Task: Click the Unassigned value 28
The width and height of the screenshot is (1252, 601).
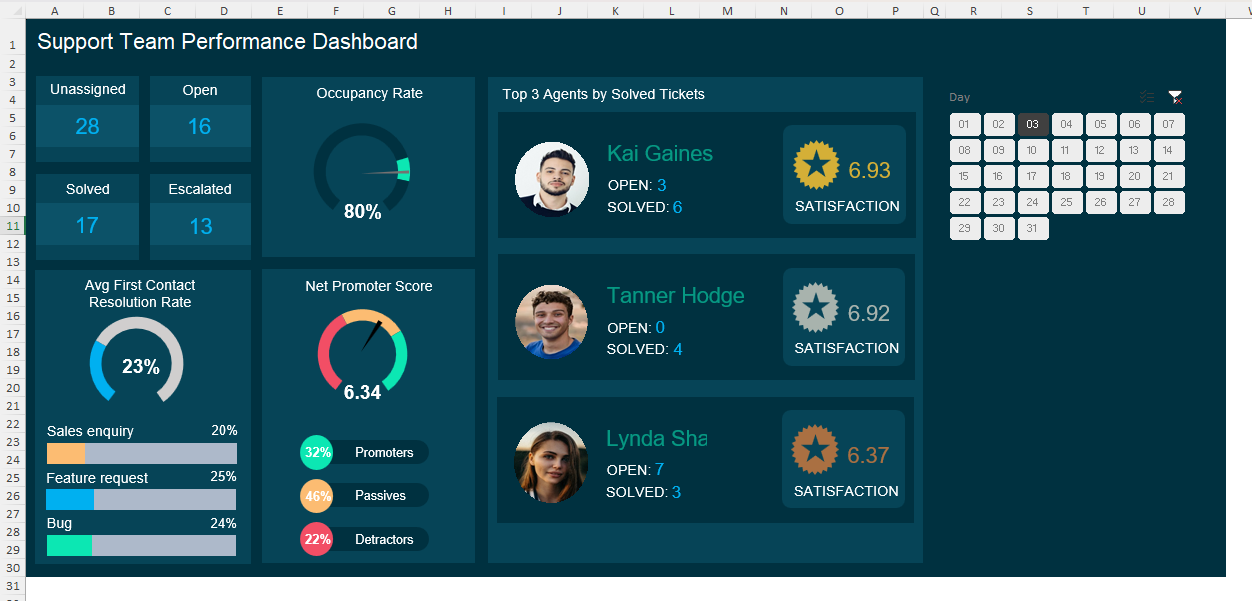Action: 87,126
